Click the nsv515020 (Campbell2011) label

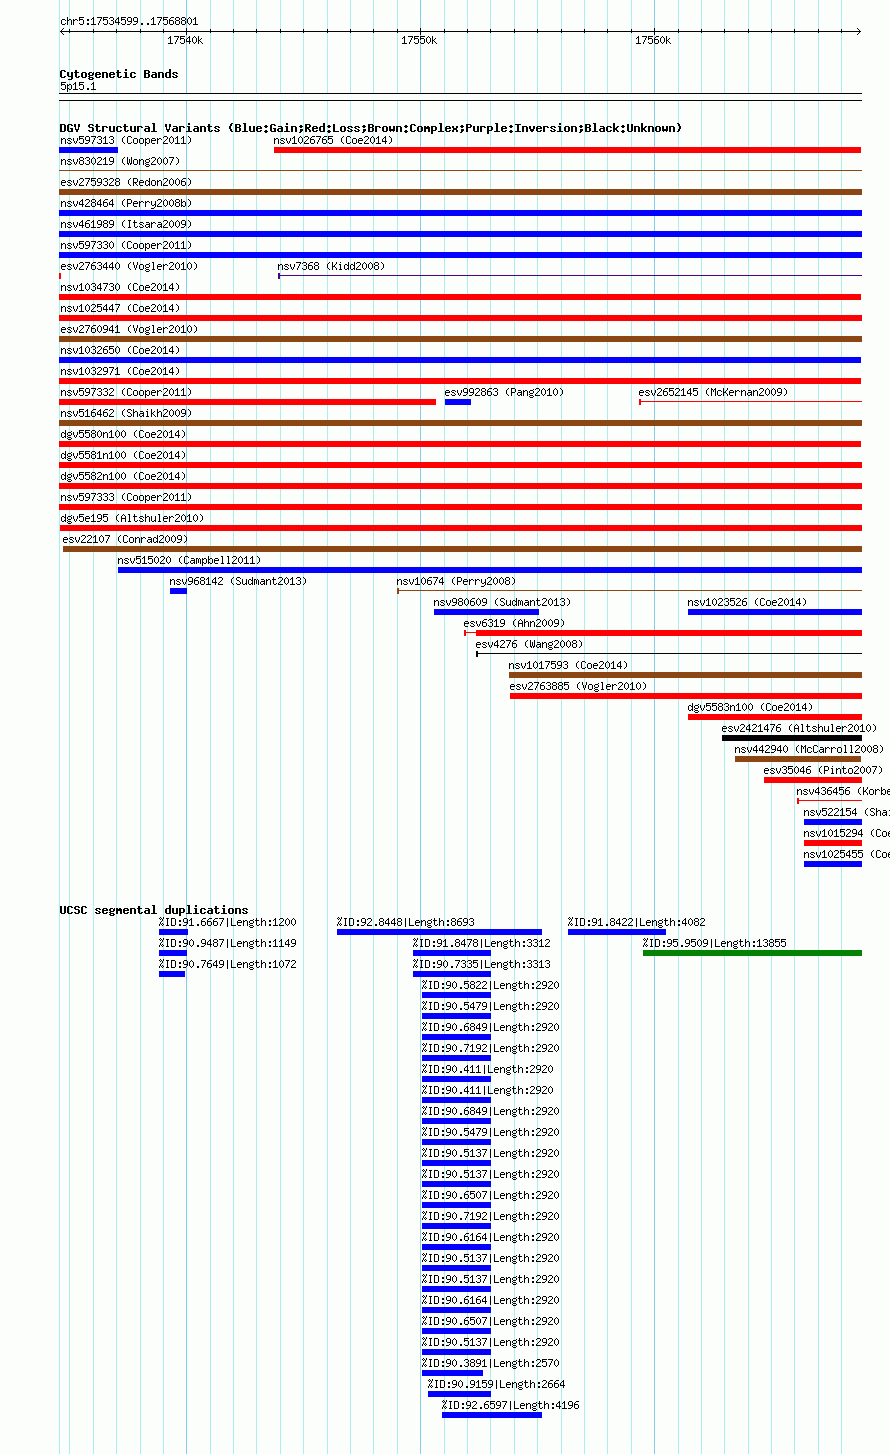(189, 561)
